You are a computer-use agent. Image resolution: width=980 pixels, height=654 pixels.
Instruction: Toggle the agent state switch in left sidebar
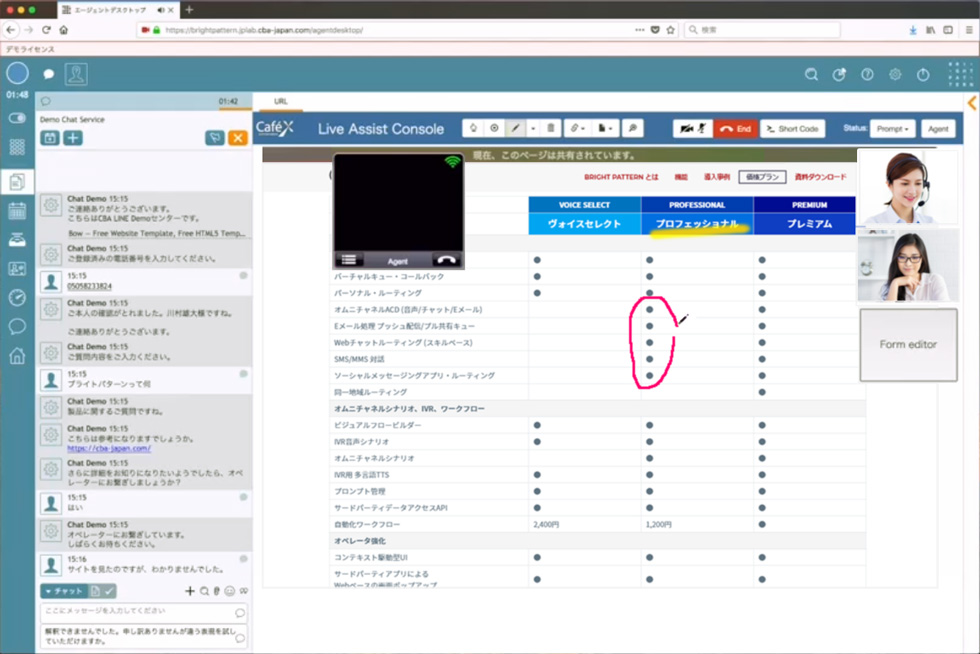coord(17,118)
